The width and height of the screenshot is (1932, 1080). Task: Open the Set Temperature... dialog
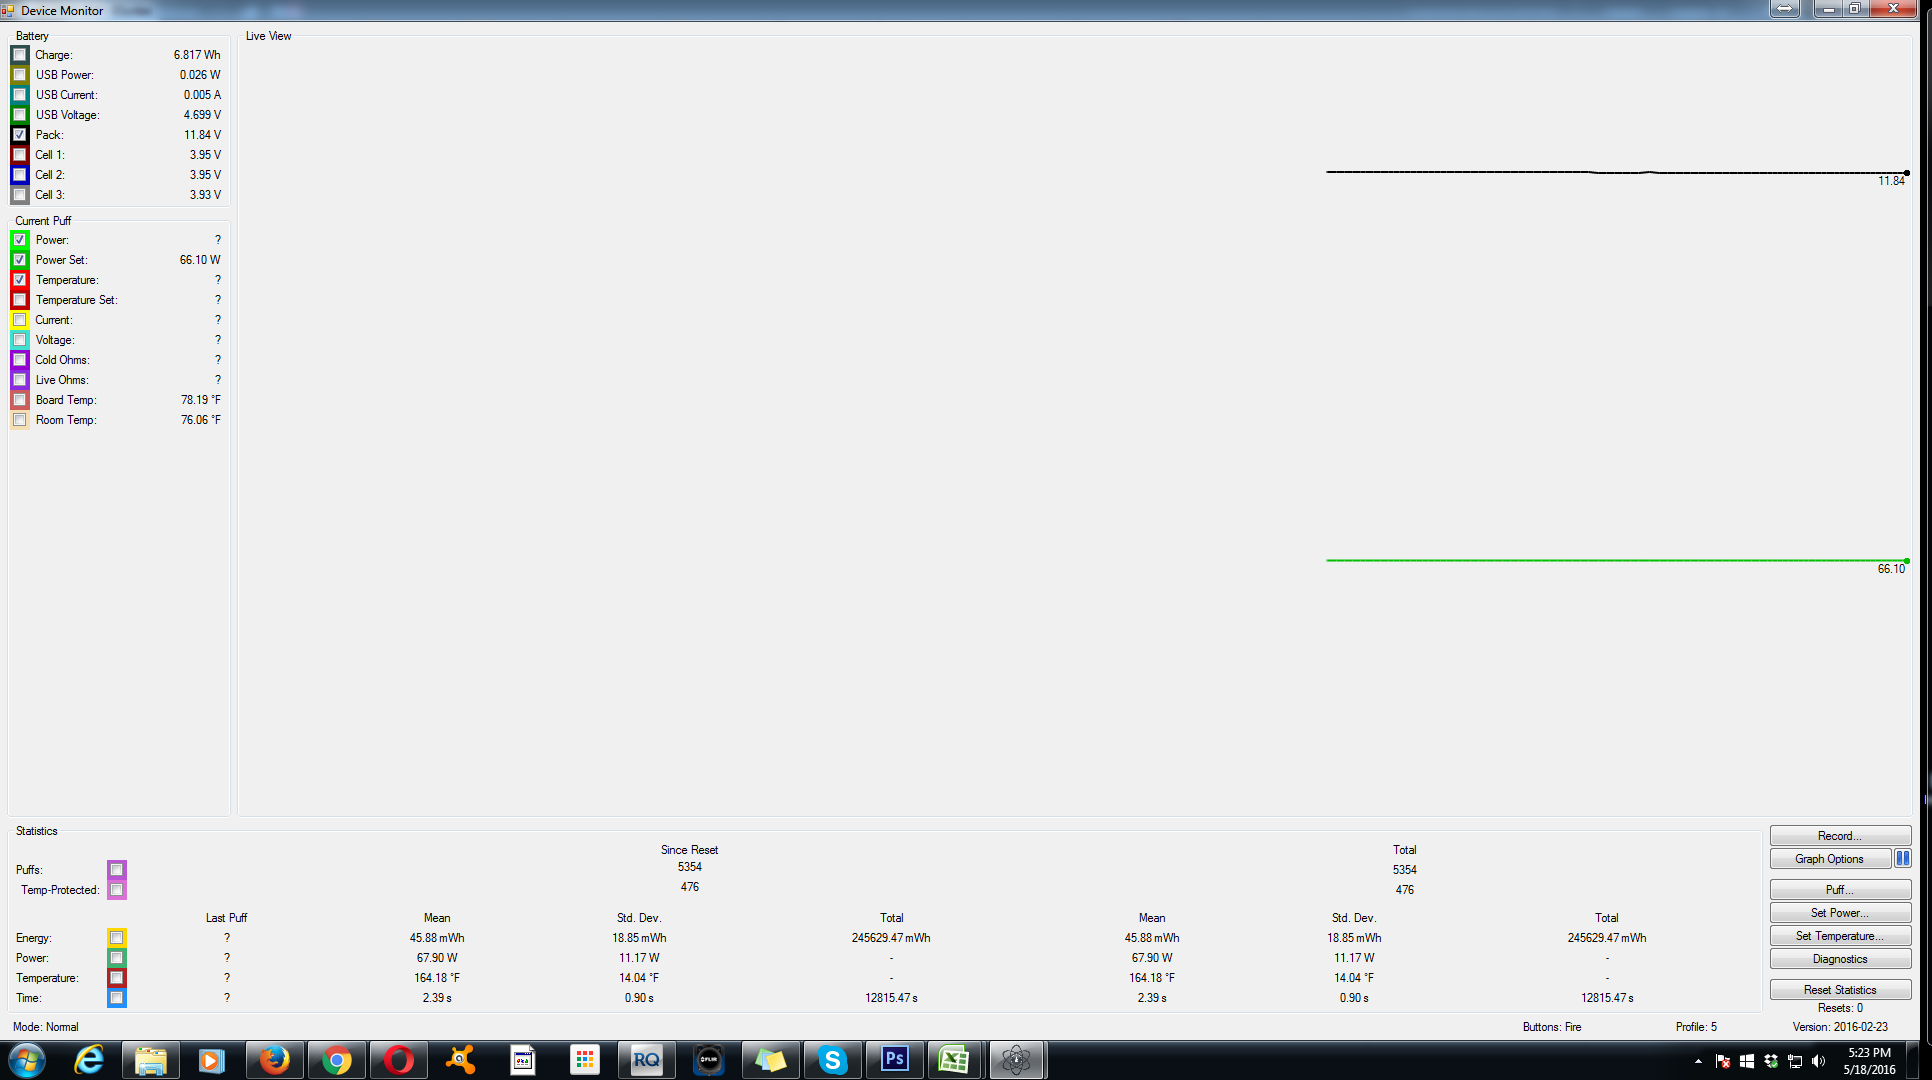point(1839,936)
